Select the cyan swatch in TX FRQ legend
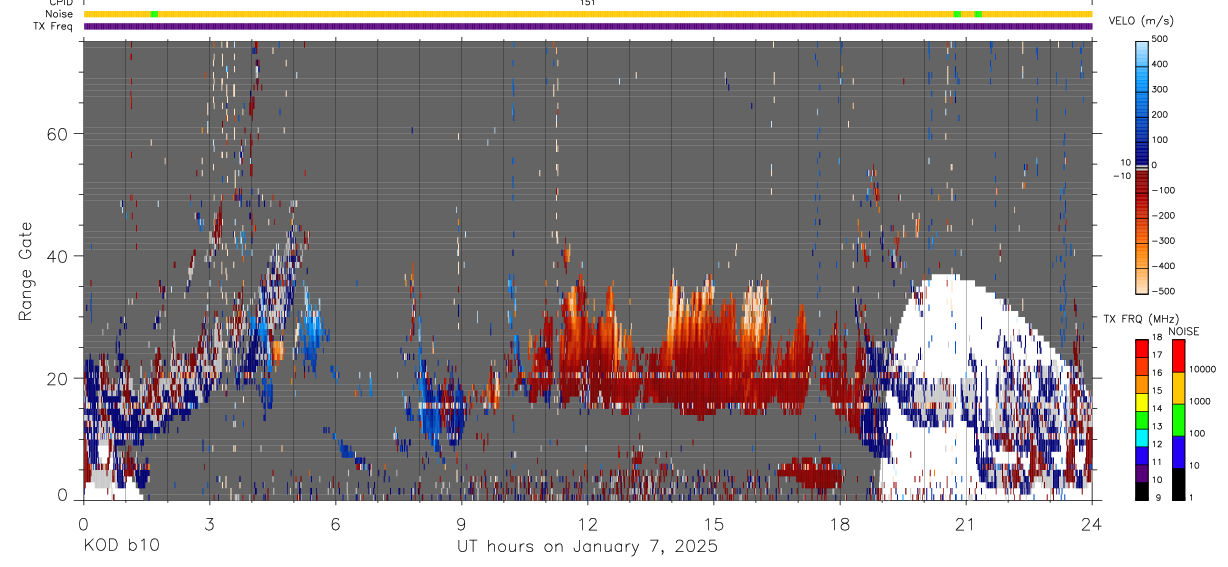 [x=1141, y=438]
